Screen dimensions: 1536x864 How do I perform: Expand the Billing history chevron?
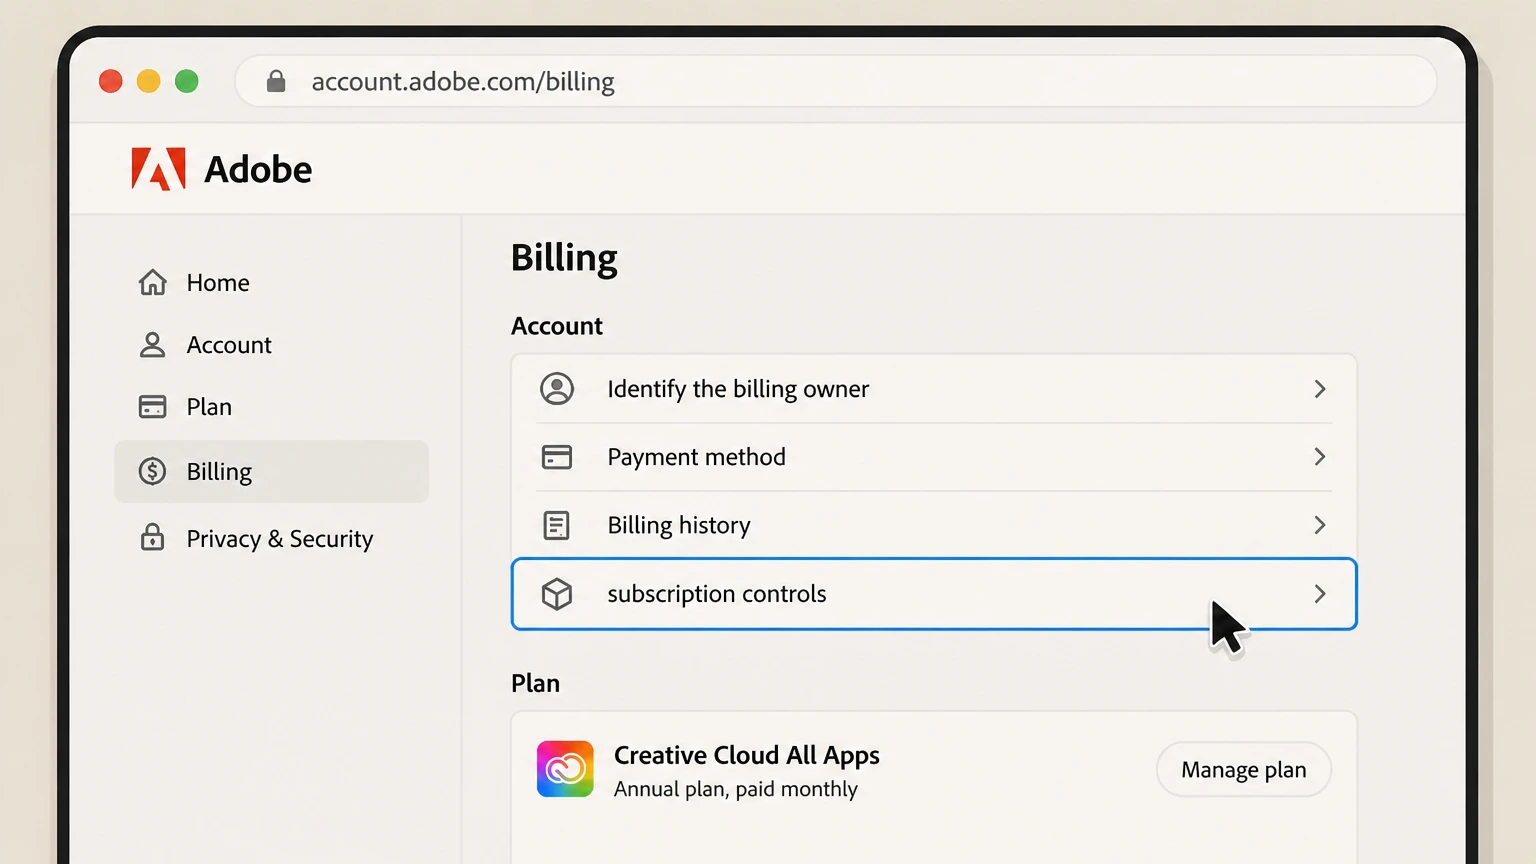click(1320, 525)
